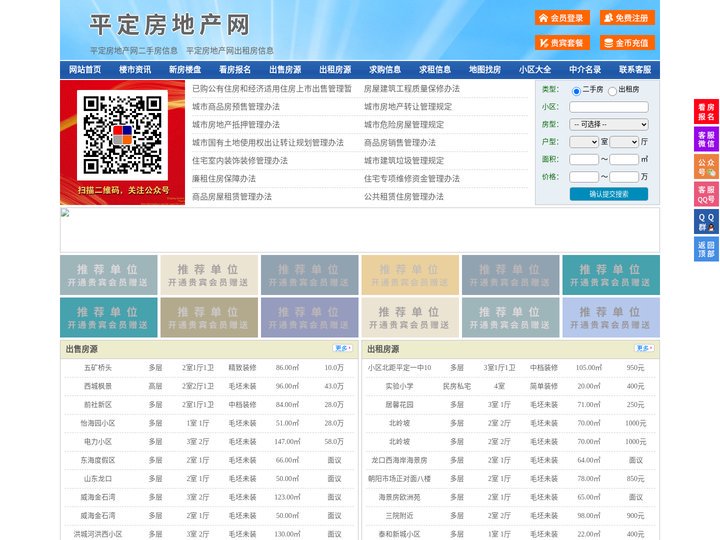Open the 电力小区 sale listing
720x540 pixels.
pyautogui.click(x=98, y=442)
